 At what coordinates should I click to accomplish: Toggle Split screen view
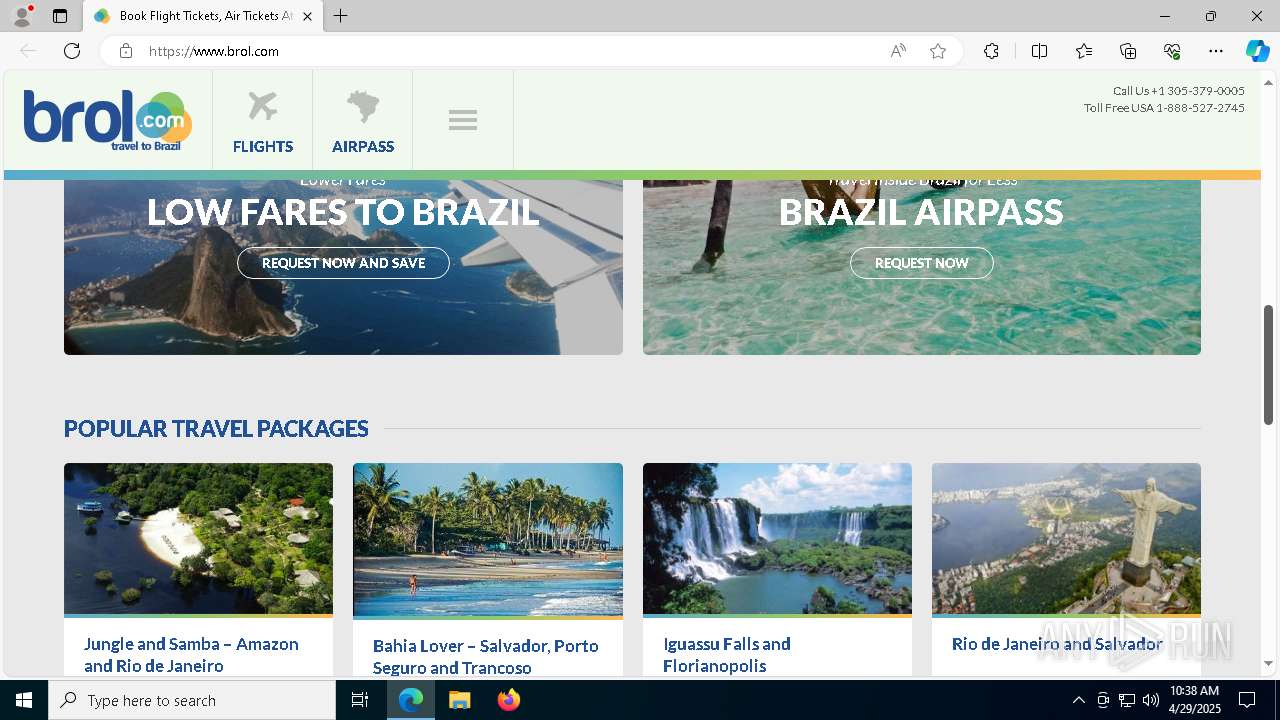coord(1039,51)
